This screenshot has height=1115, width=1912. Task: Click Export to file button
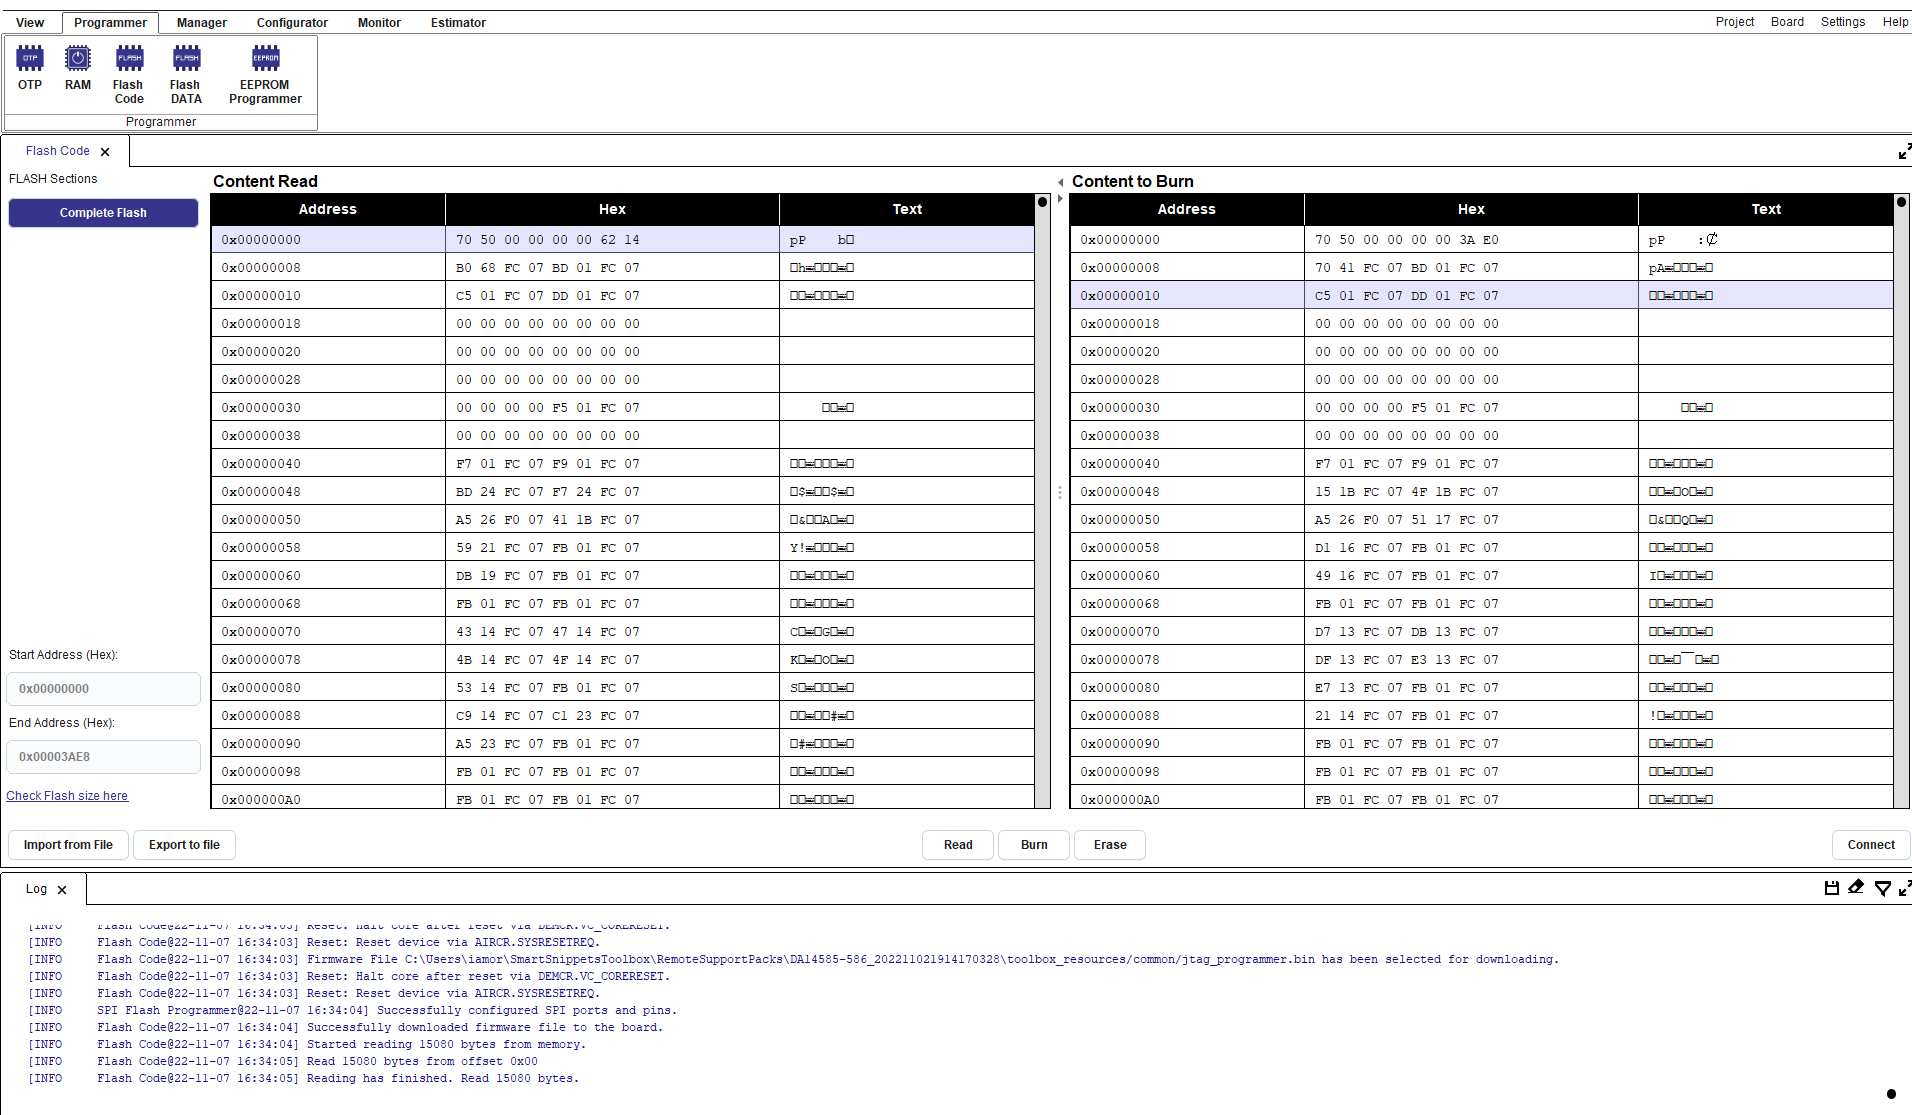pyautogui.click(x=184, y=845)
